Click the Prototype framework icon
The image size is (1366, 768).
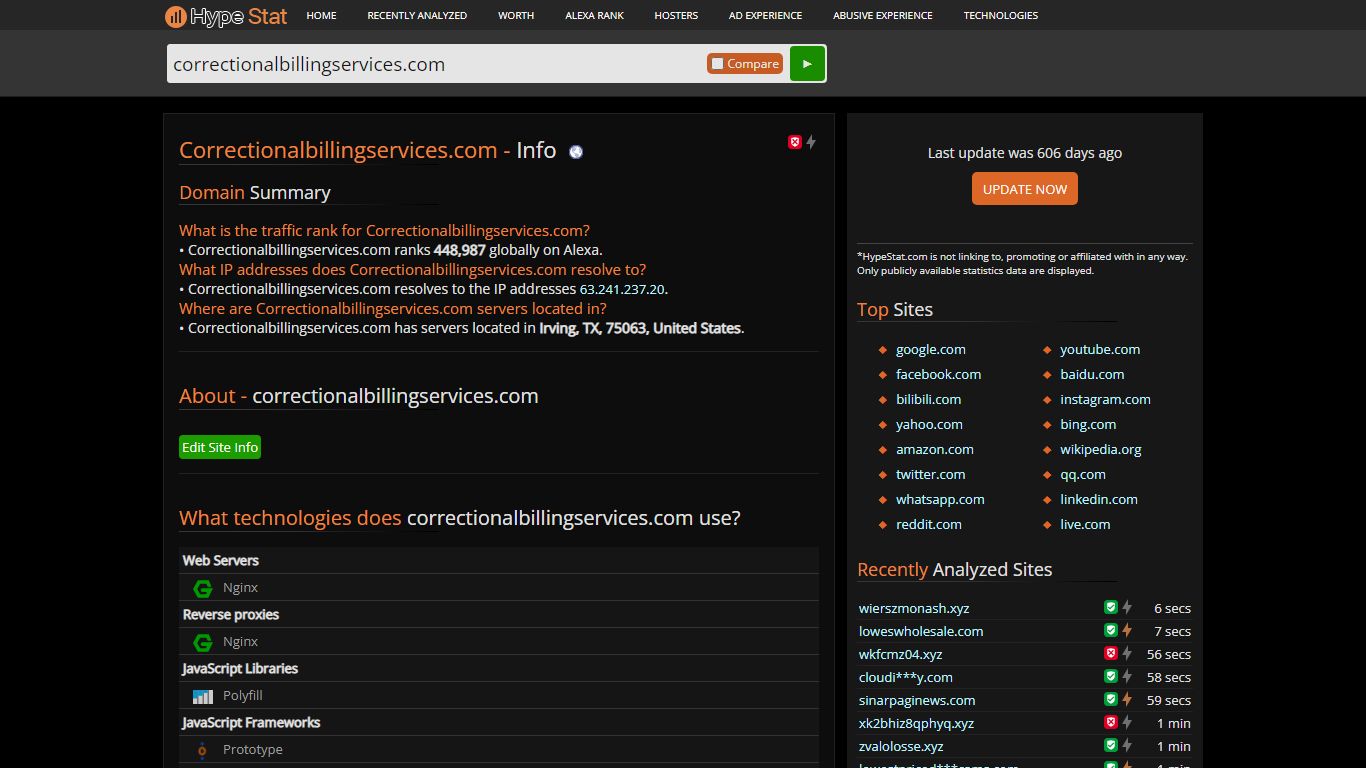(x=202, y=750)
